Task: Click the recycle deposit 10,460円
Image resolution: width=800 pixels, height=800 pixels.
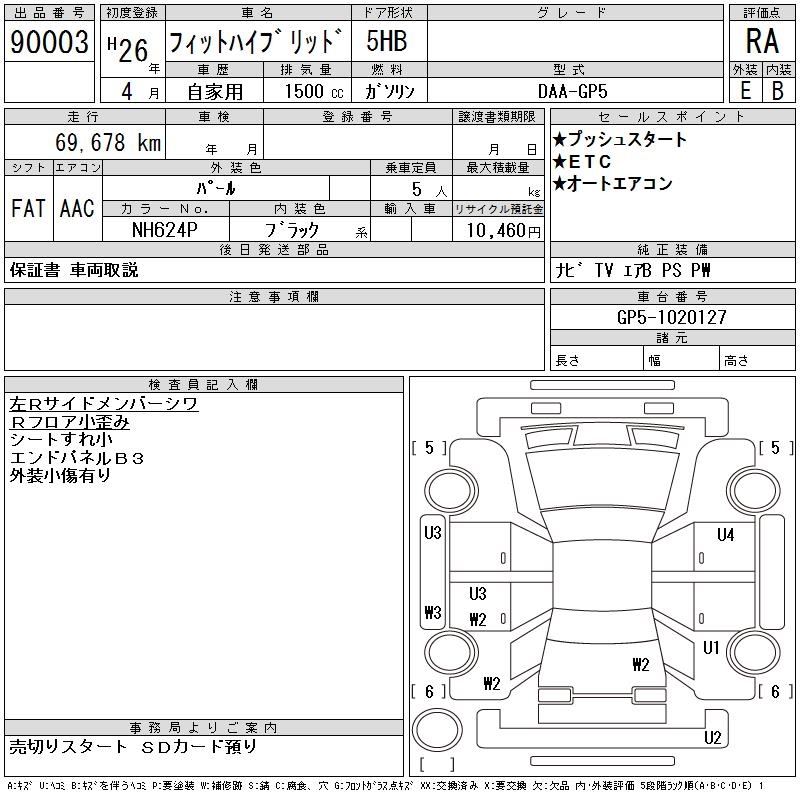Action: click(x=504, y=231)
